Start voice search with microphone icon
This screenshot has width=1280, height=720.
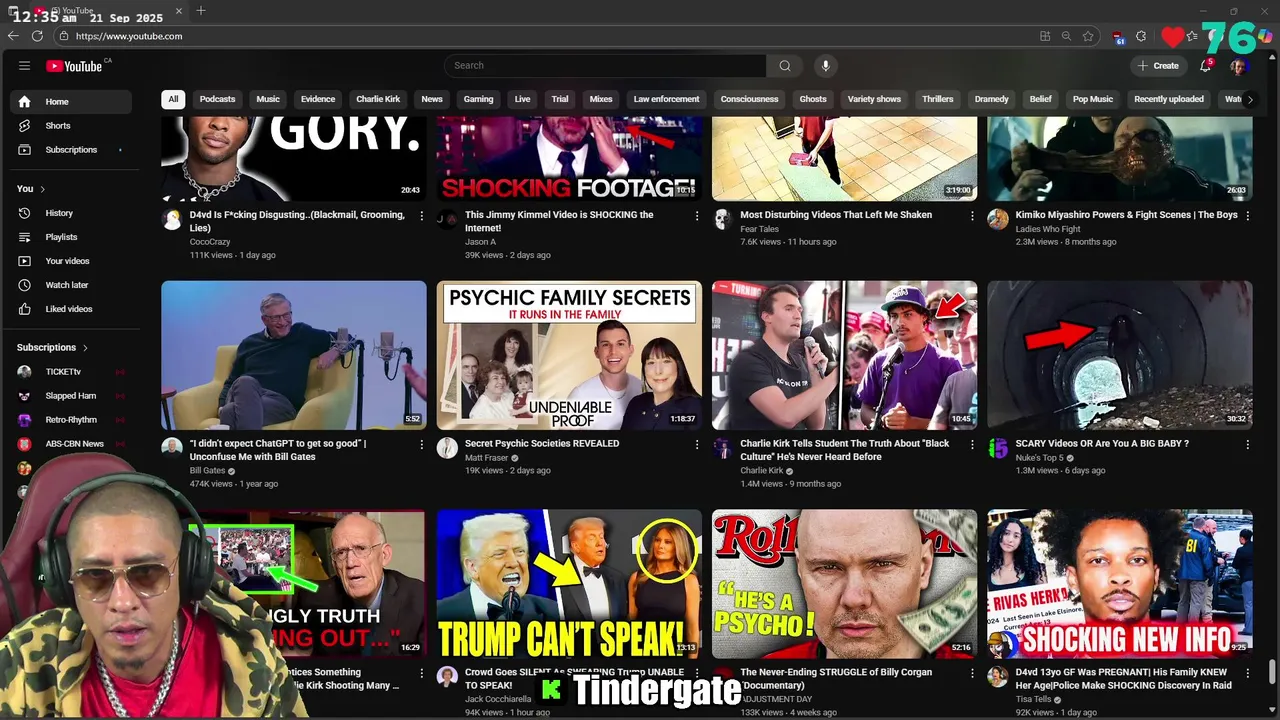coord(825,66)
